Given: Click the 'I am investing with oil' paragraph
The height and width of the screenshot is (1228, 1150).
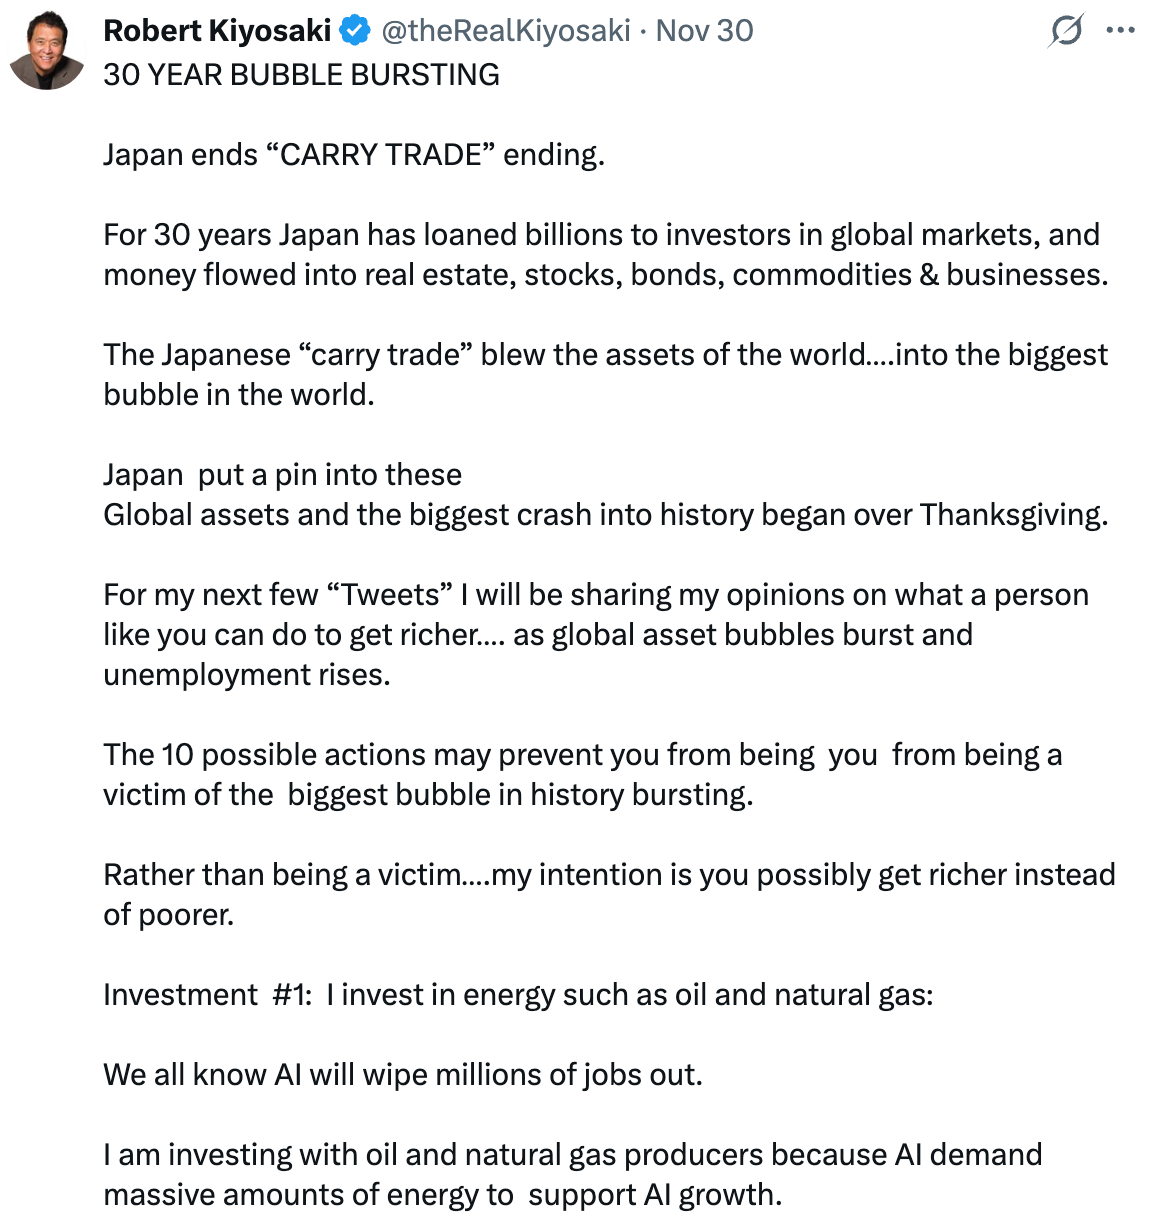Looking at the screenshot, I should pos(573,1174).
